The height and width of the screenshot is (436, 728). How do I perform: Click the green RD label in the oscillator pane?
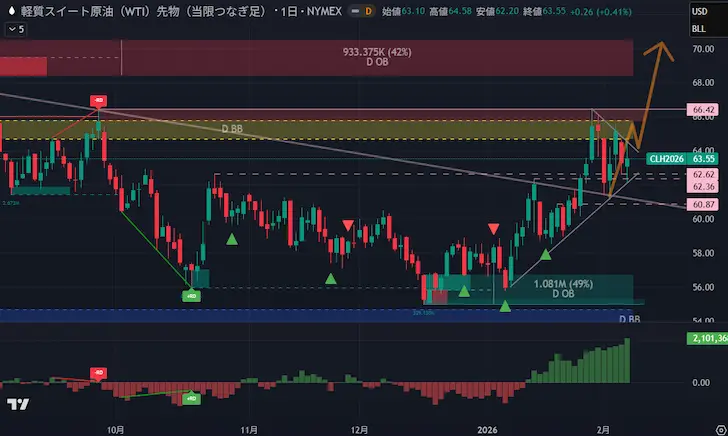point(190,398)
